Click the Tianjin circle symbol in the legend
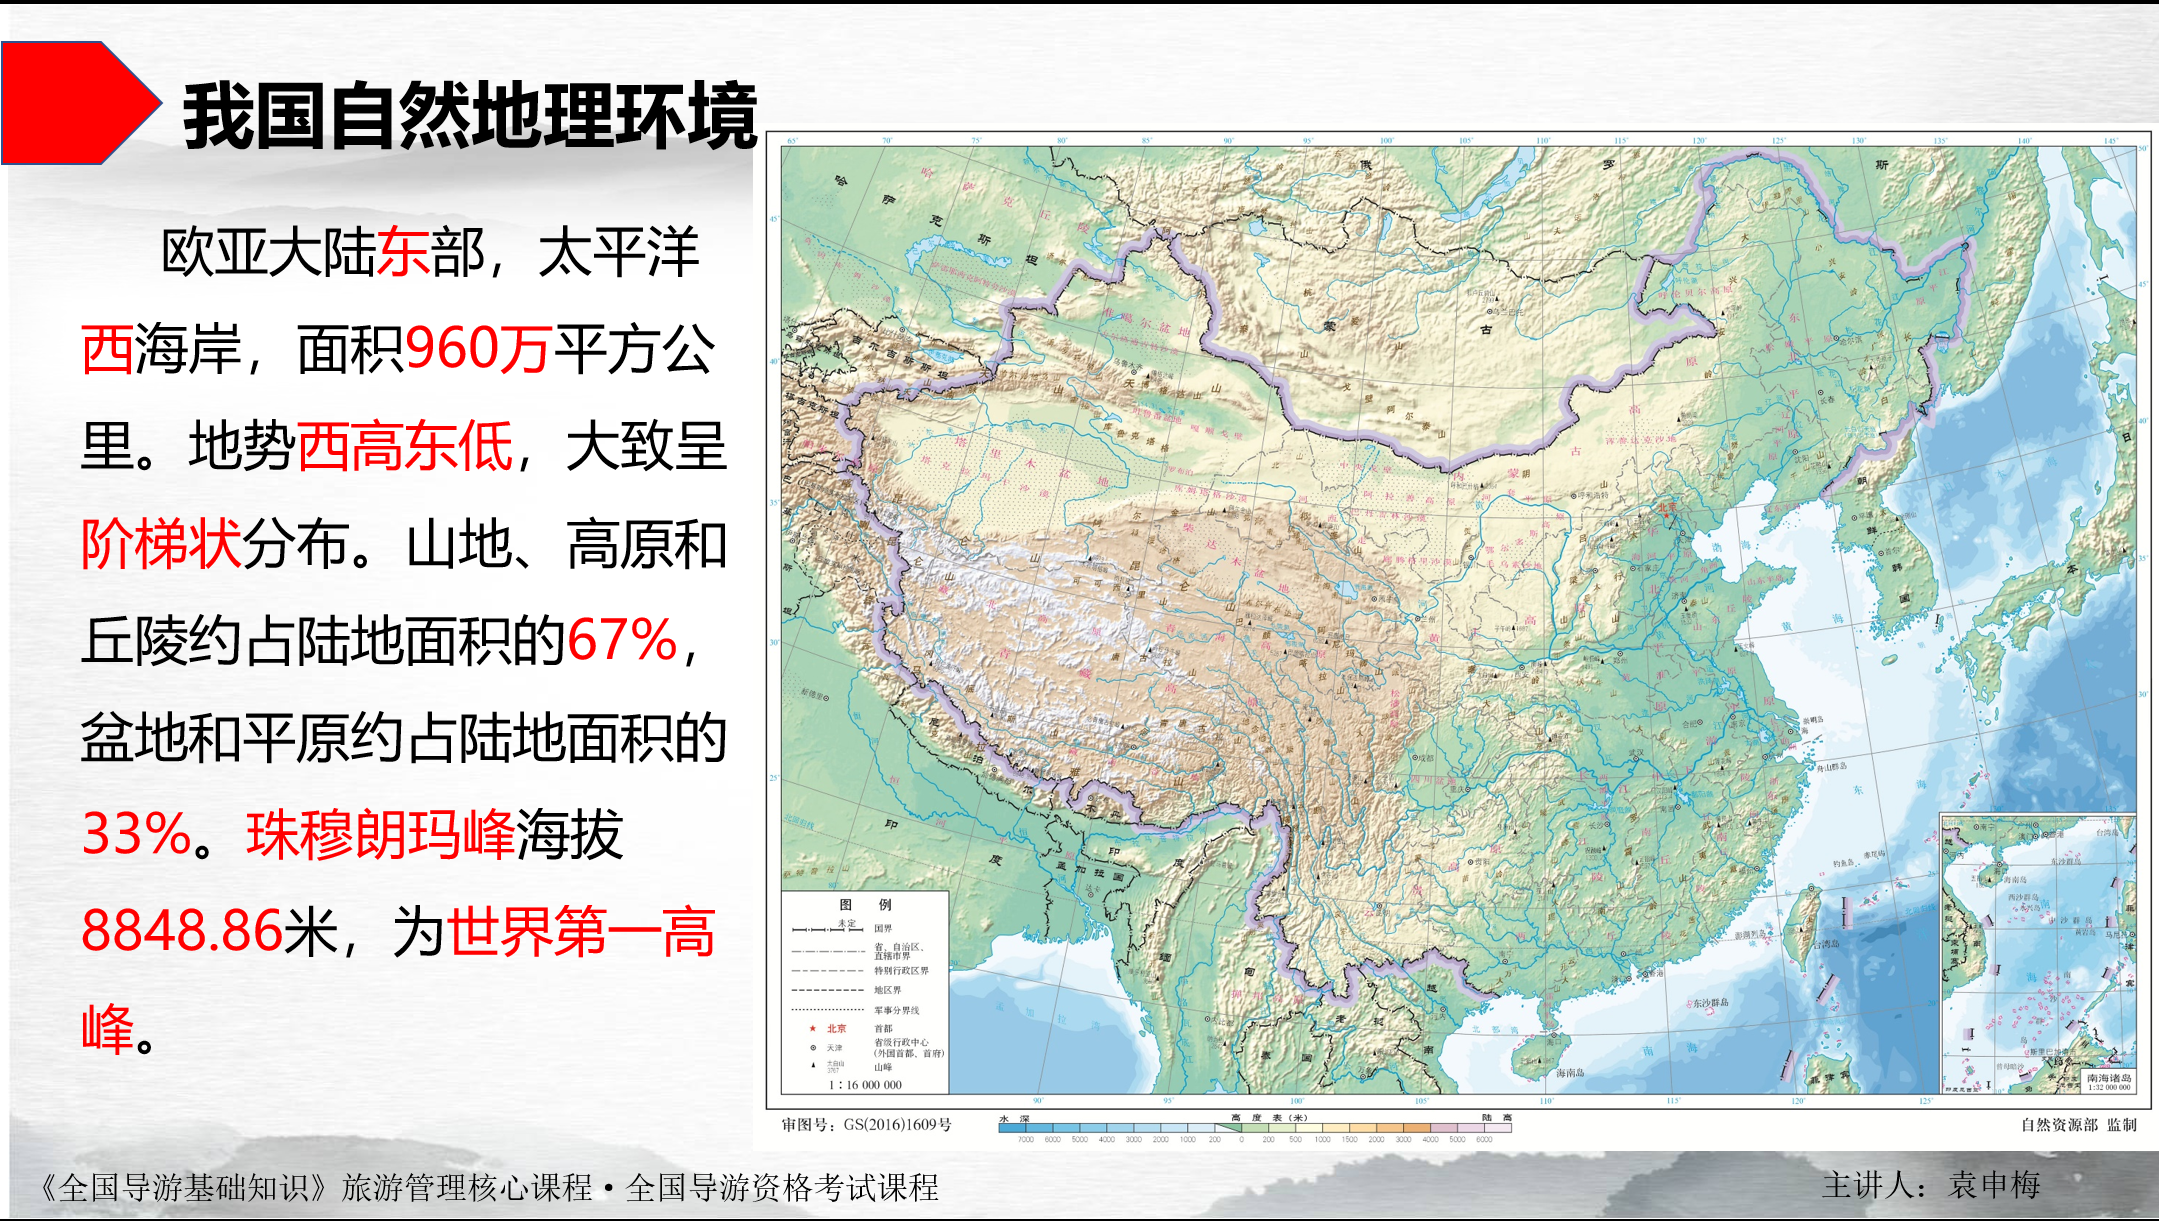The image size is (2159, 1221). tap(813, 1048)
